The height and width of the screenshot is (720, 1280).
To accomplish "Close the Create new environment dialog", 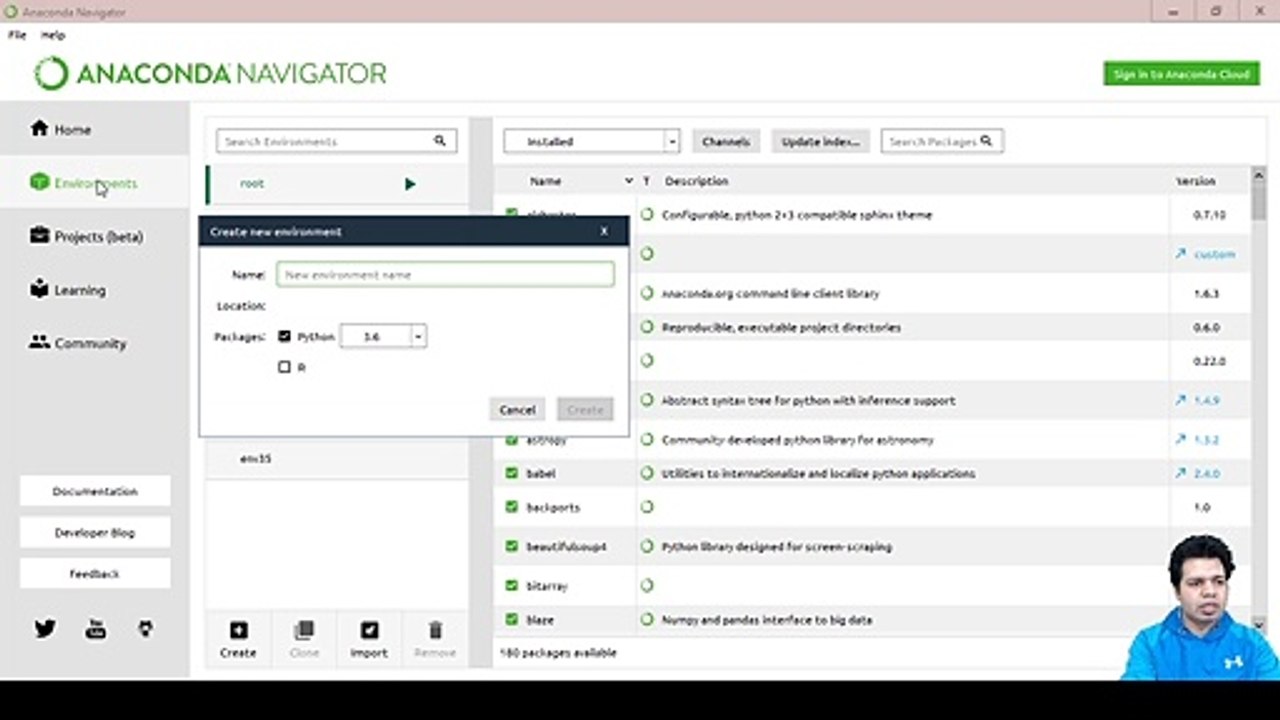I will (x=604, y=231).
